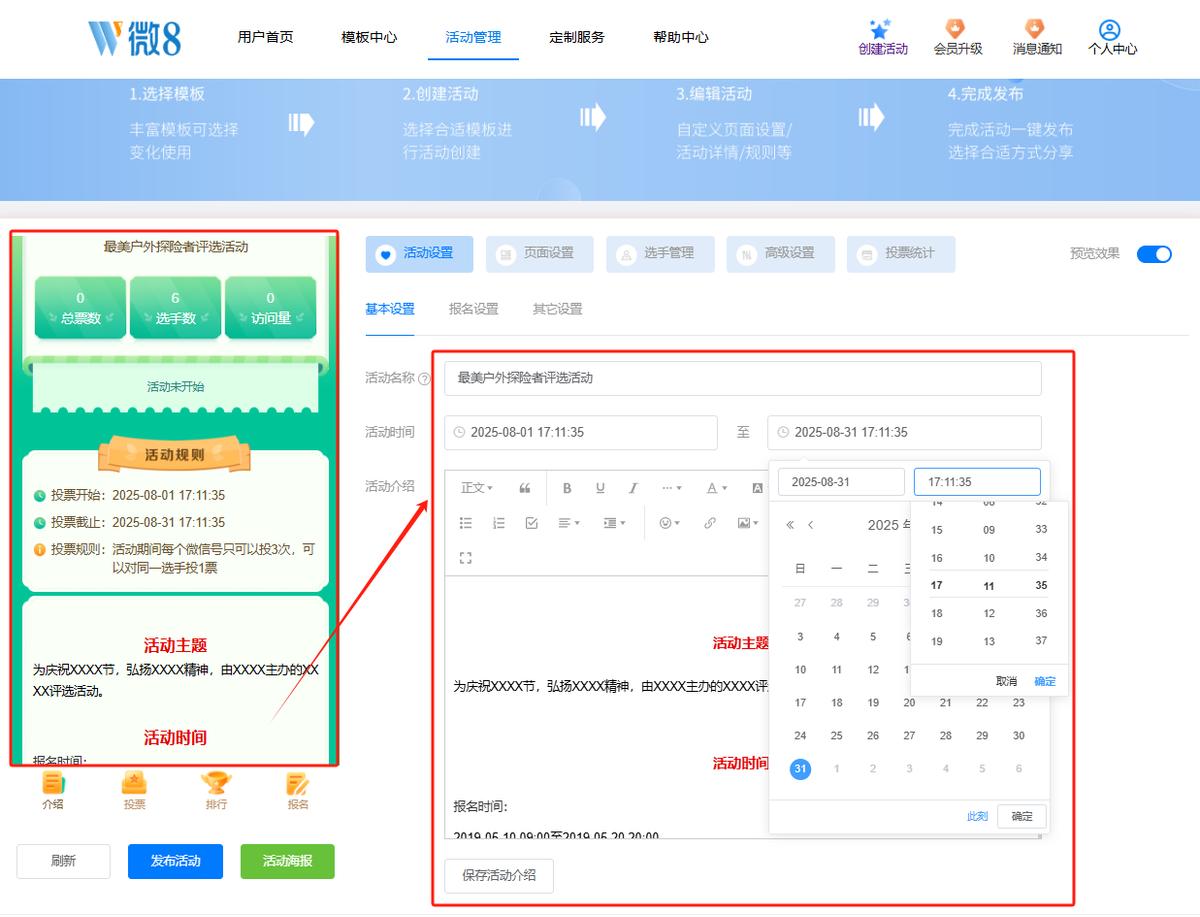Open the 选手管理 section

coord(660,254)
